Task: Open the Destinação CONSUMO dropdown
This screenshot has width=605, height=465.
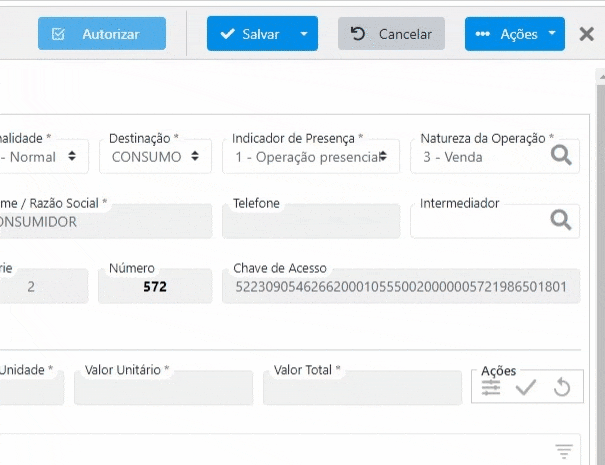Action: (x=155, y=157)
